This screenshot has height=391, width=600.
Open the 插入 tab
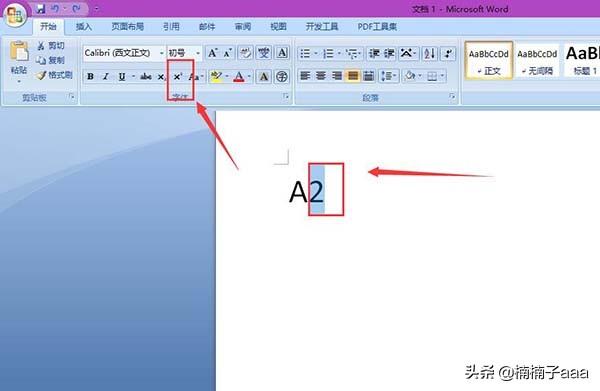pos(84,26)
